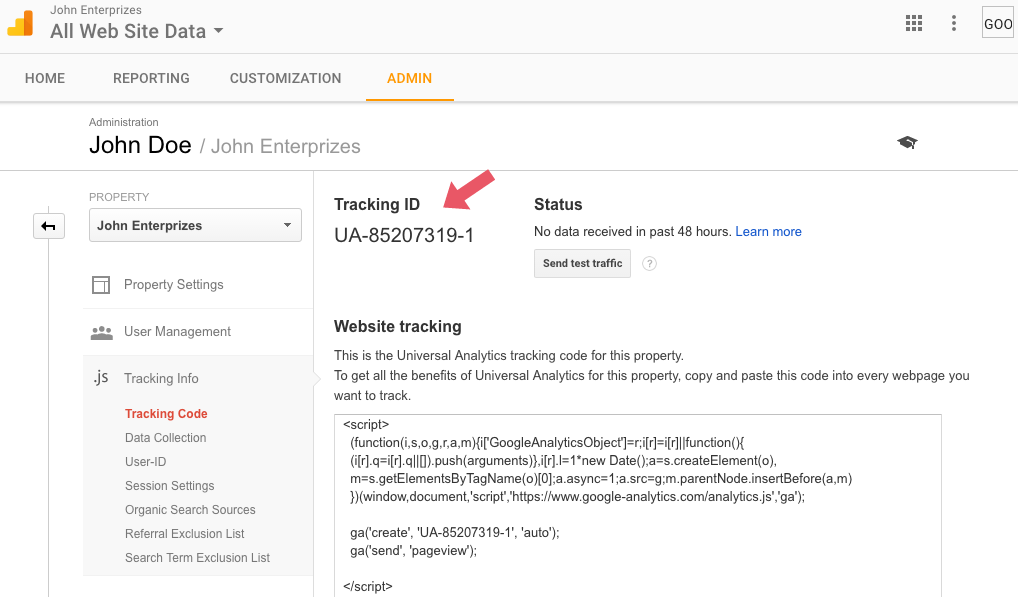This screenshot has width=1018, height=597.
Task: Click the Google Analytics logo icon
Action: click(20, 23)
